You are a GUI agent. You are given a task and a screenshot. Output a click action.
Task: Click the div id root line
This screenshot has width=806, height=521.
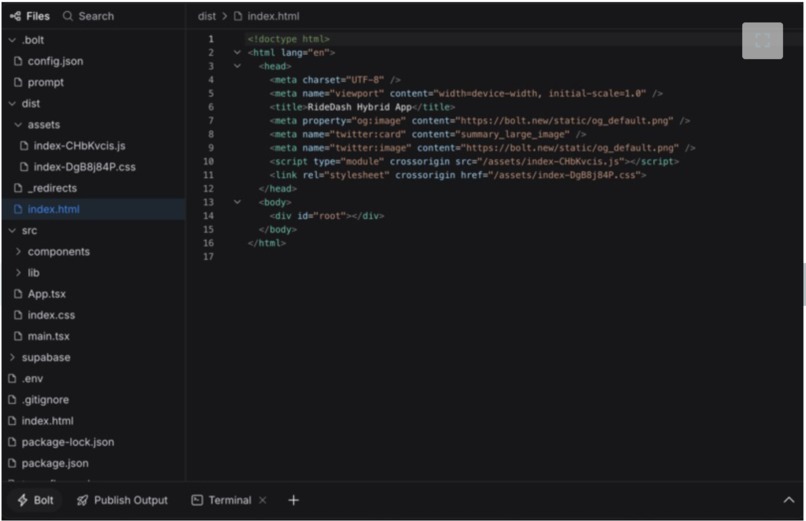tap(327, 216)
